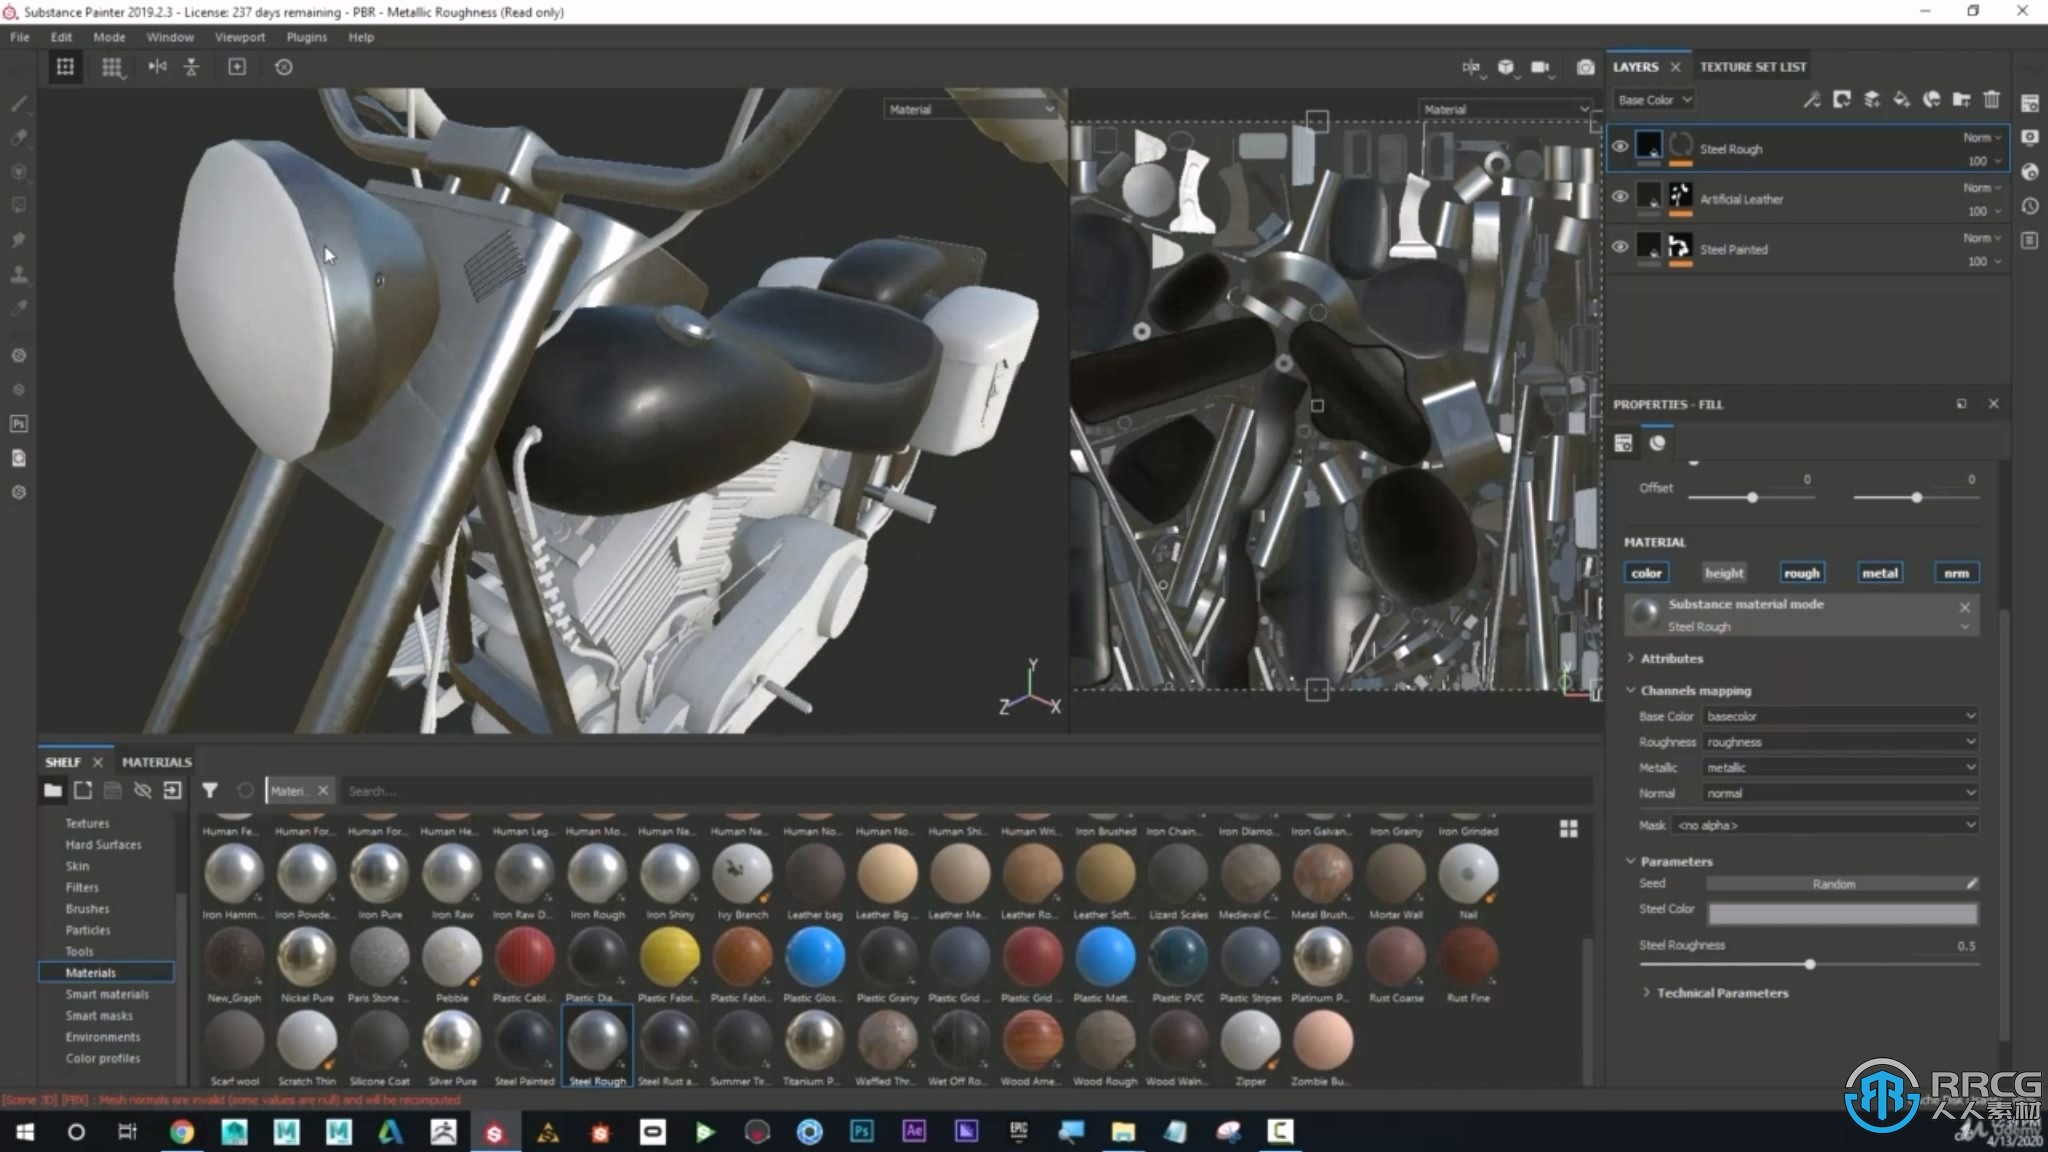
Task: Open the camera screenshot icon
Action: (x=1585, y=67)
